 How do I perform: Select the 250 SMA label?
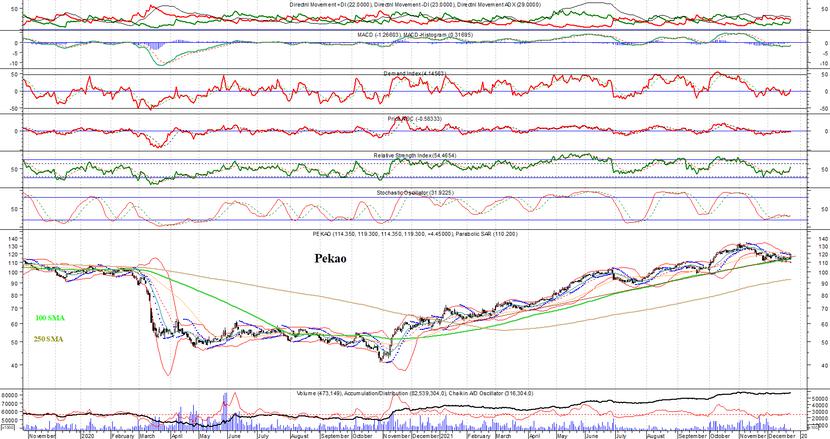pyautogui.click(x=49, y=339)
